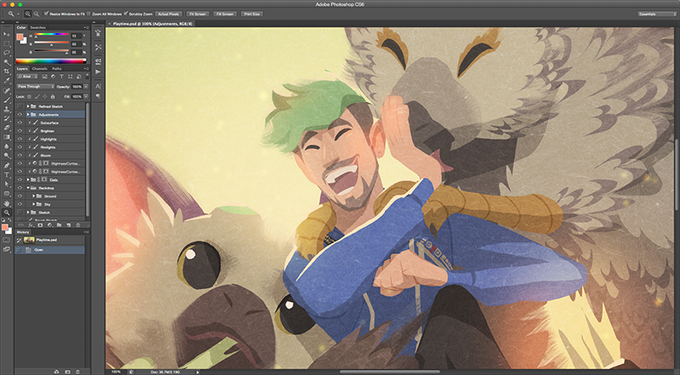
Task: Toggle Resize Windows to Fit checkbox
Action: pyautogui.click(x=46, y=14)
